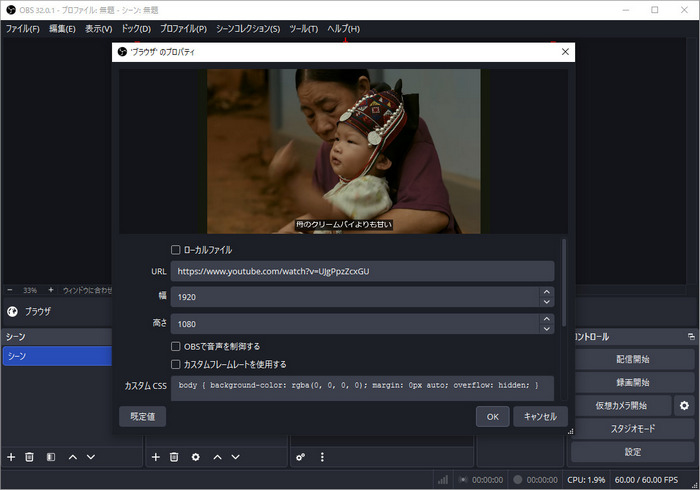Open the ツール(T) menu
This screenshot has width=700, height=490.
[x=304, y=29]
